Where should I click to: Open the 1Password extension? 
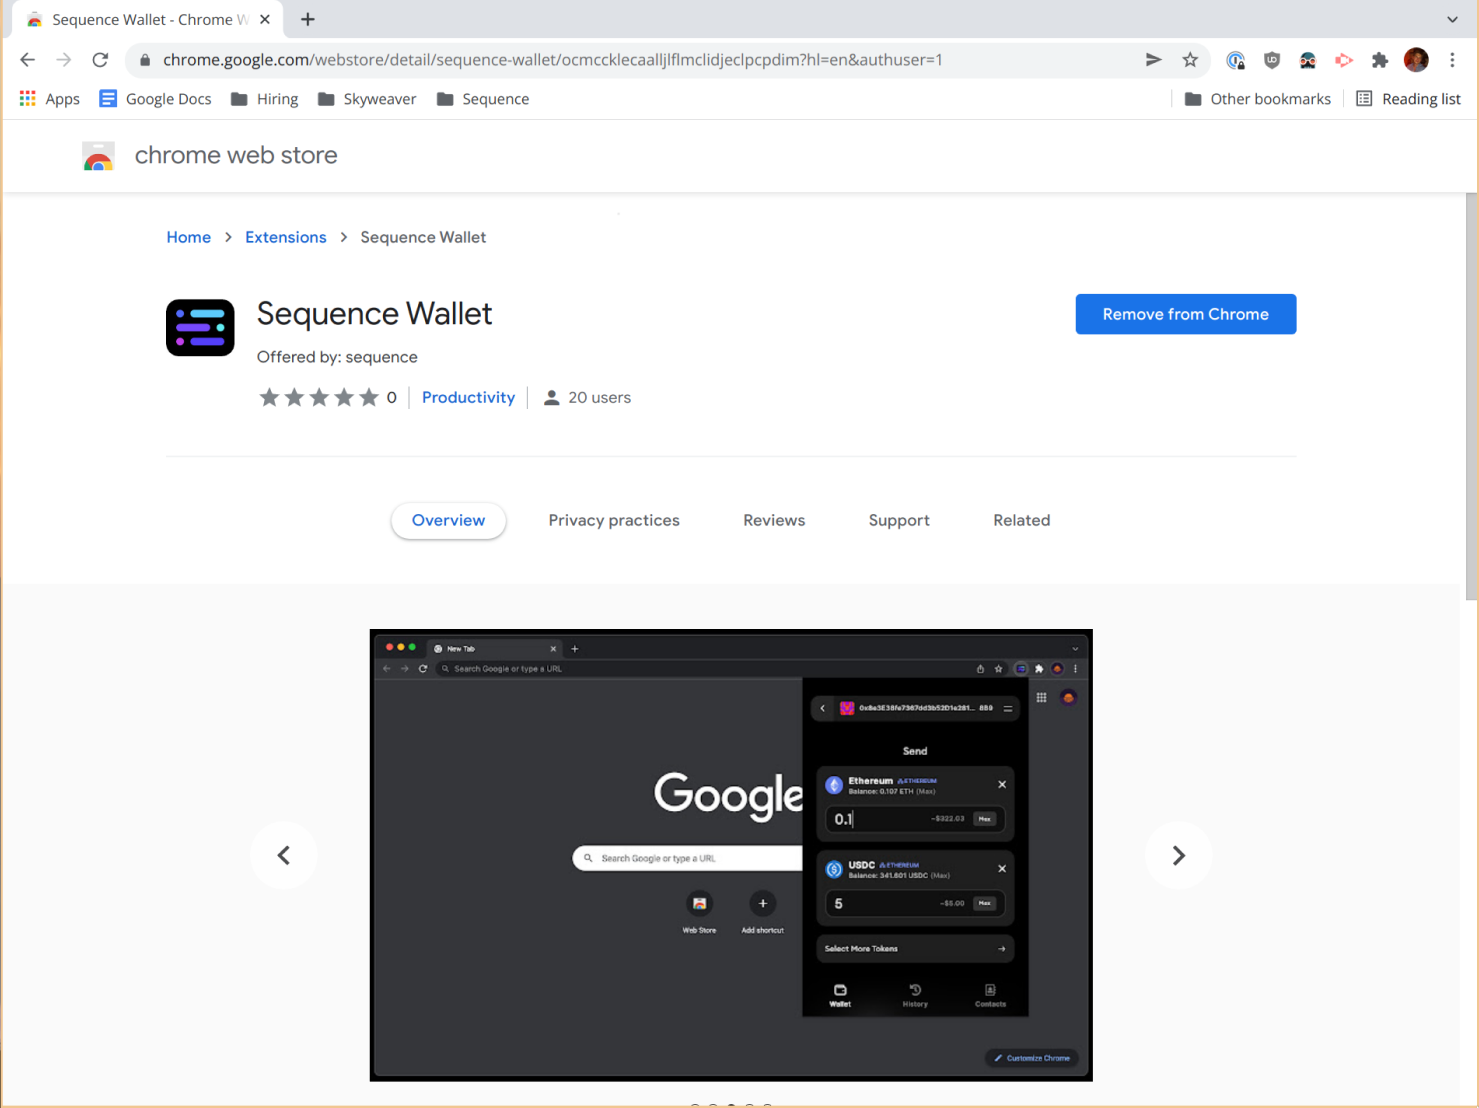click(x=1235, y=60)
